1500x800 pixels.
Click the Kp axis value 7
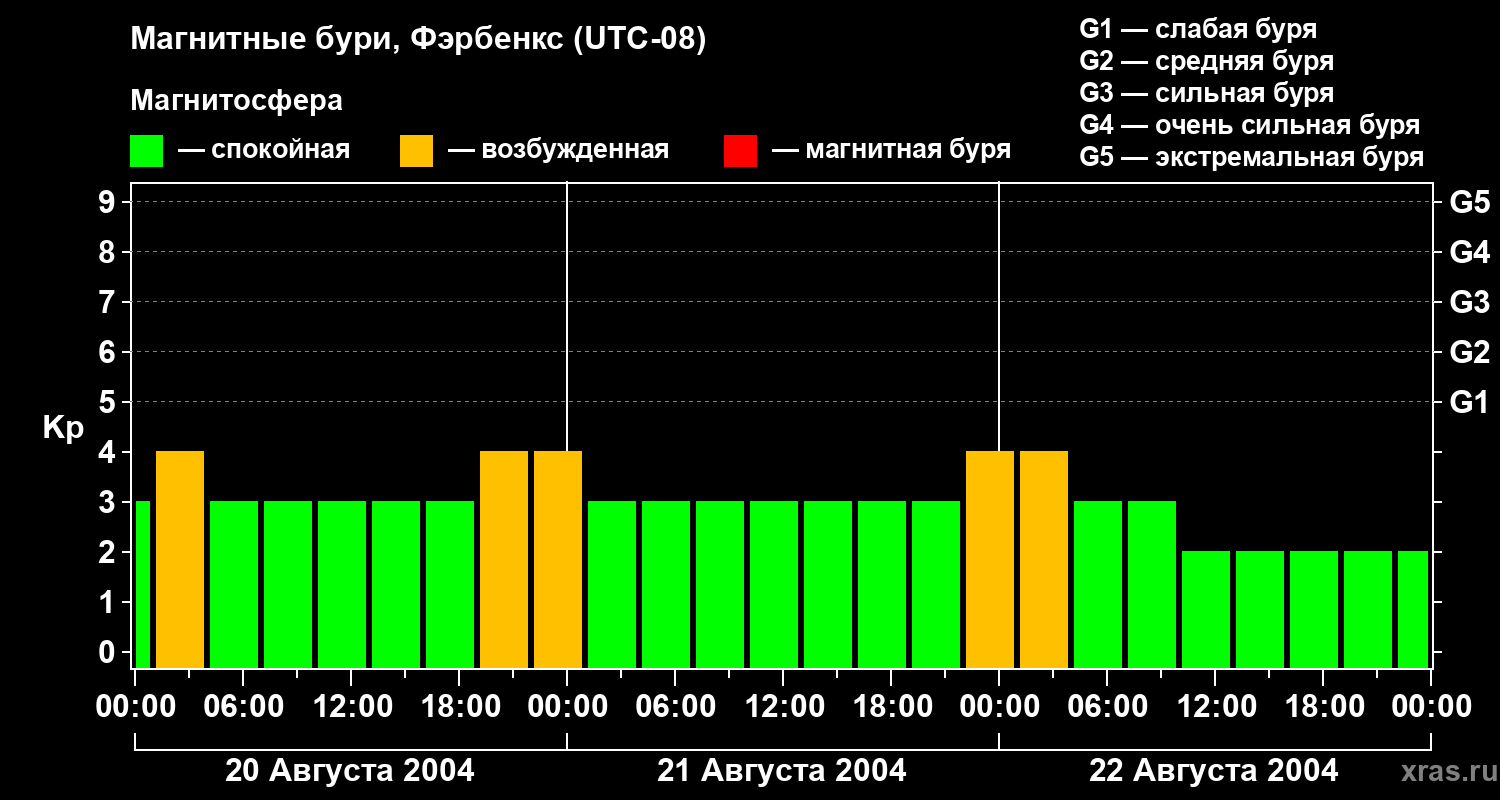[109, 302]
